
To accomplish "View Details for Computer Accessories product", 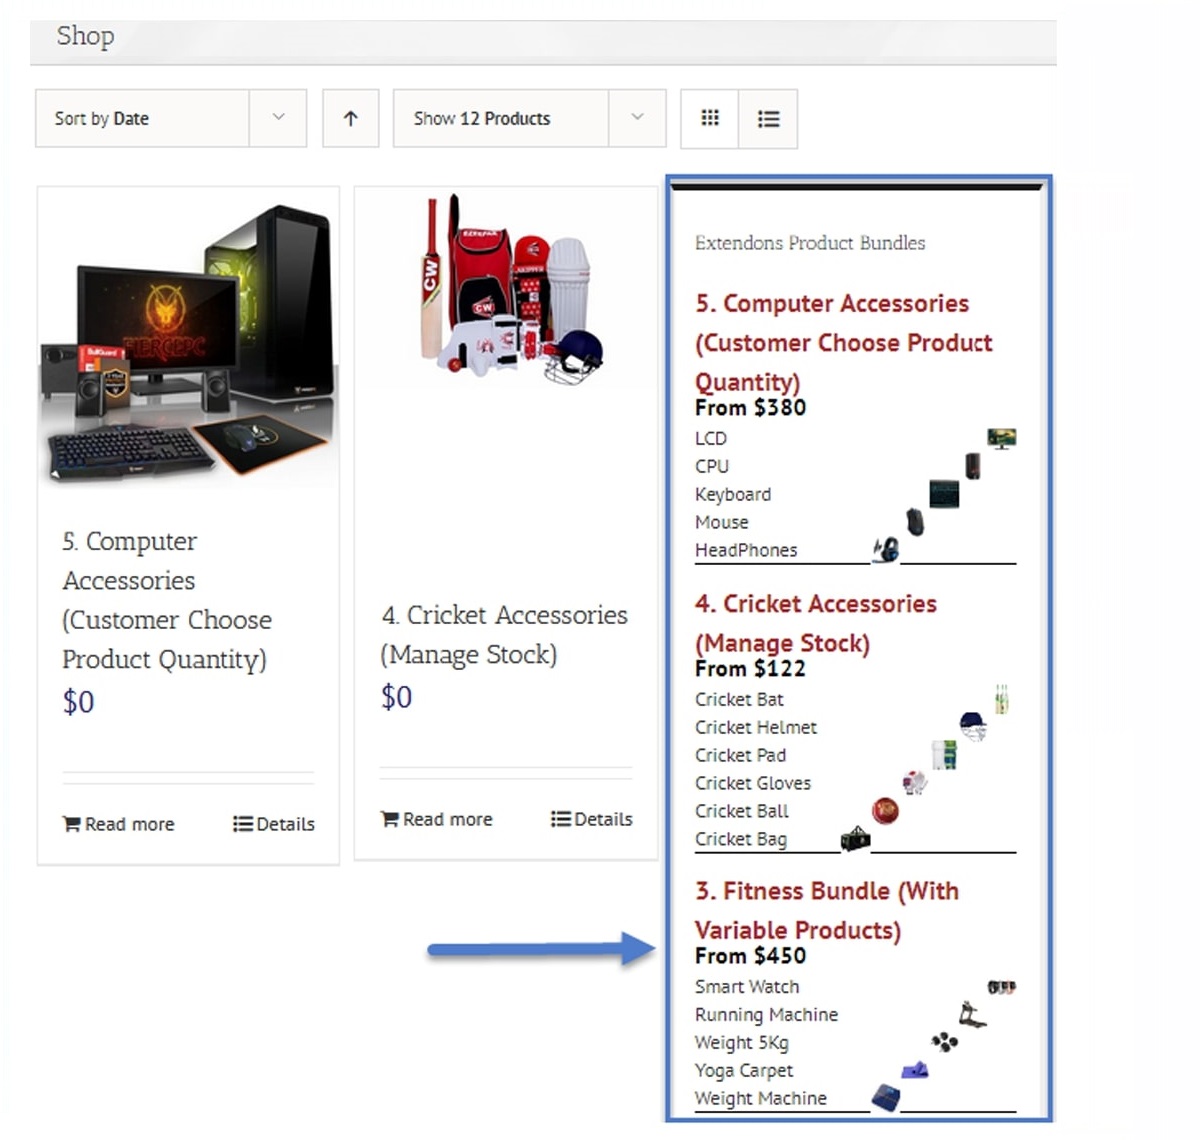I will coord(274,824).
